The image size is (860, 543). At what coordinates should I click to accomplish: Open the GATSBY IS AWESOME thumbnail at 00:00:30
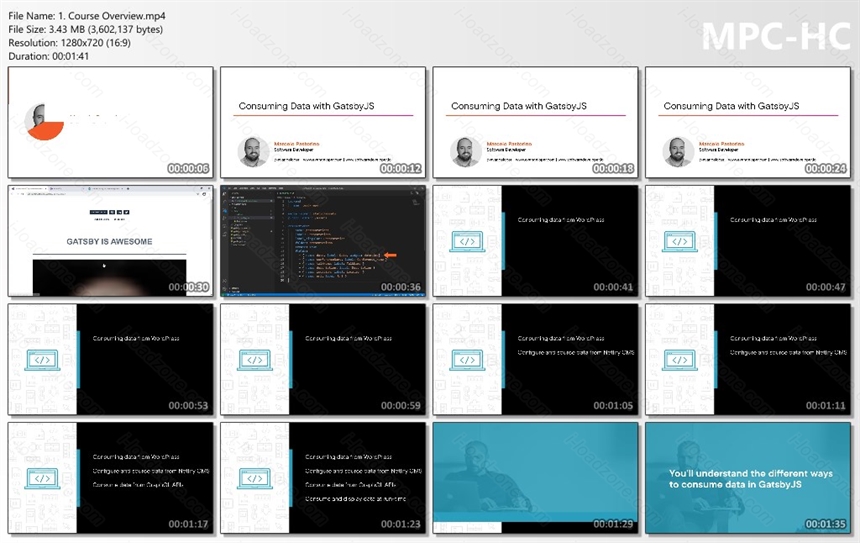click(110, 241)
